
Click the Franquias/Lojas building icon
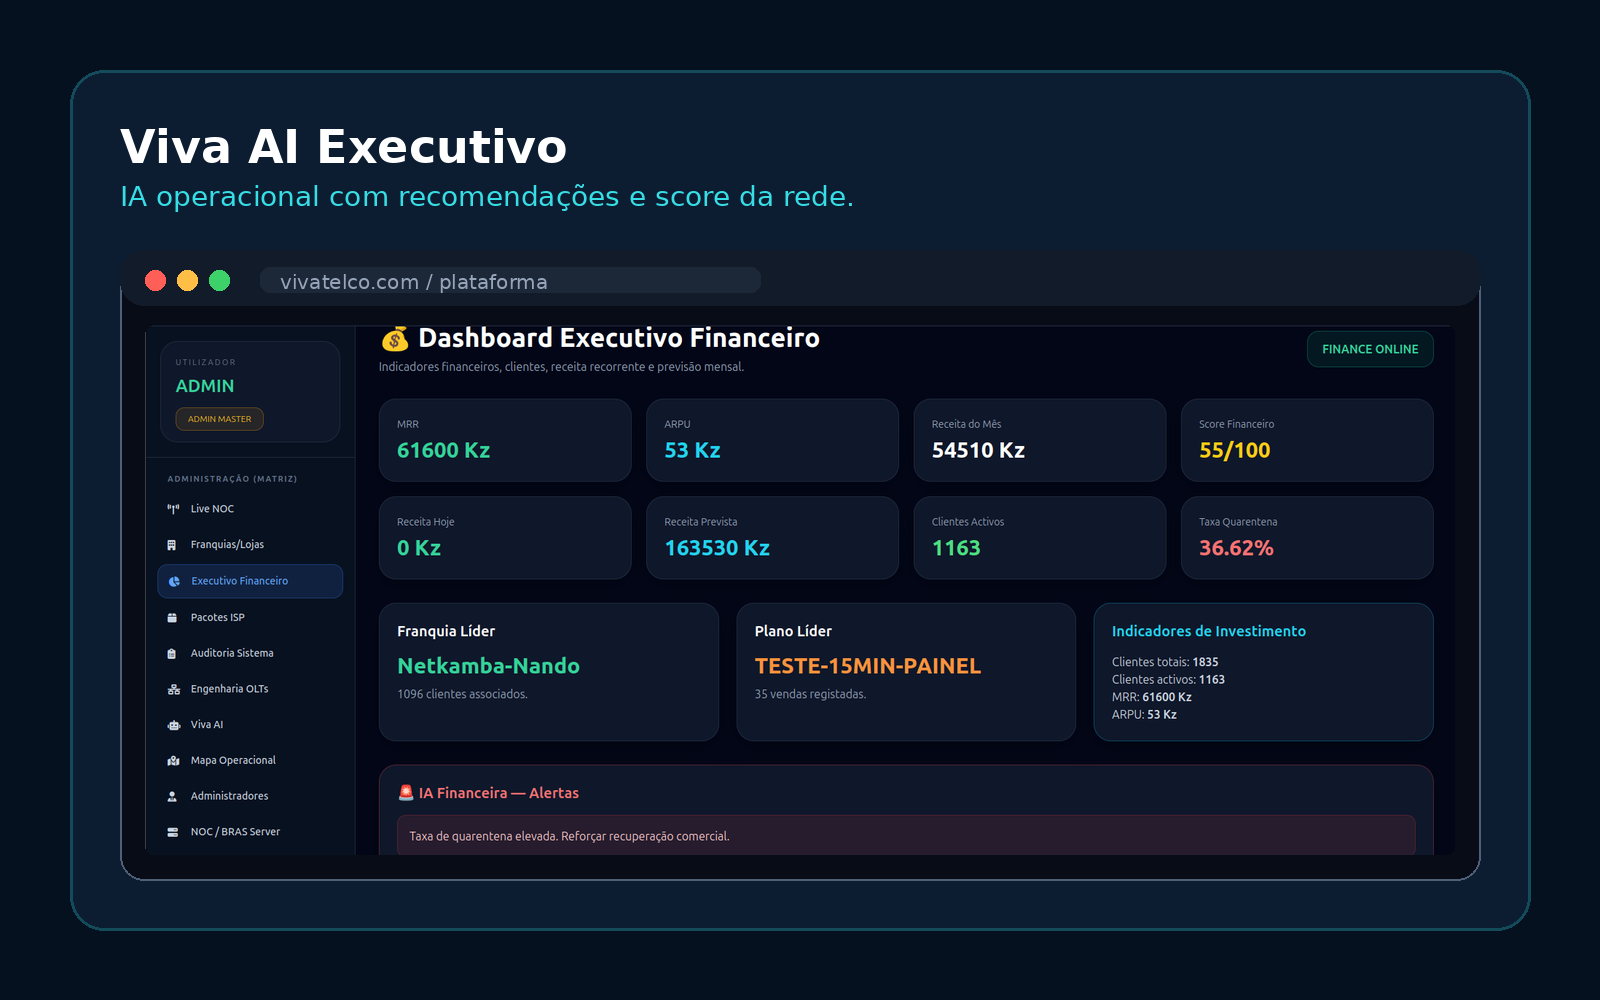click(x=172, y=545)
